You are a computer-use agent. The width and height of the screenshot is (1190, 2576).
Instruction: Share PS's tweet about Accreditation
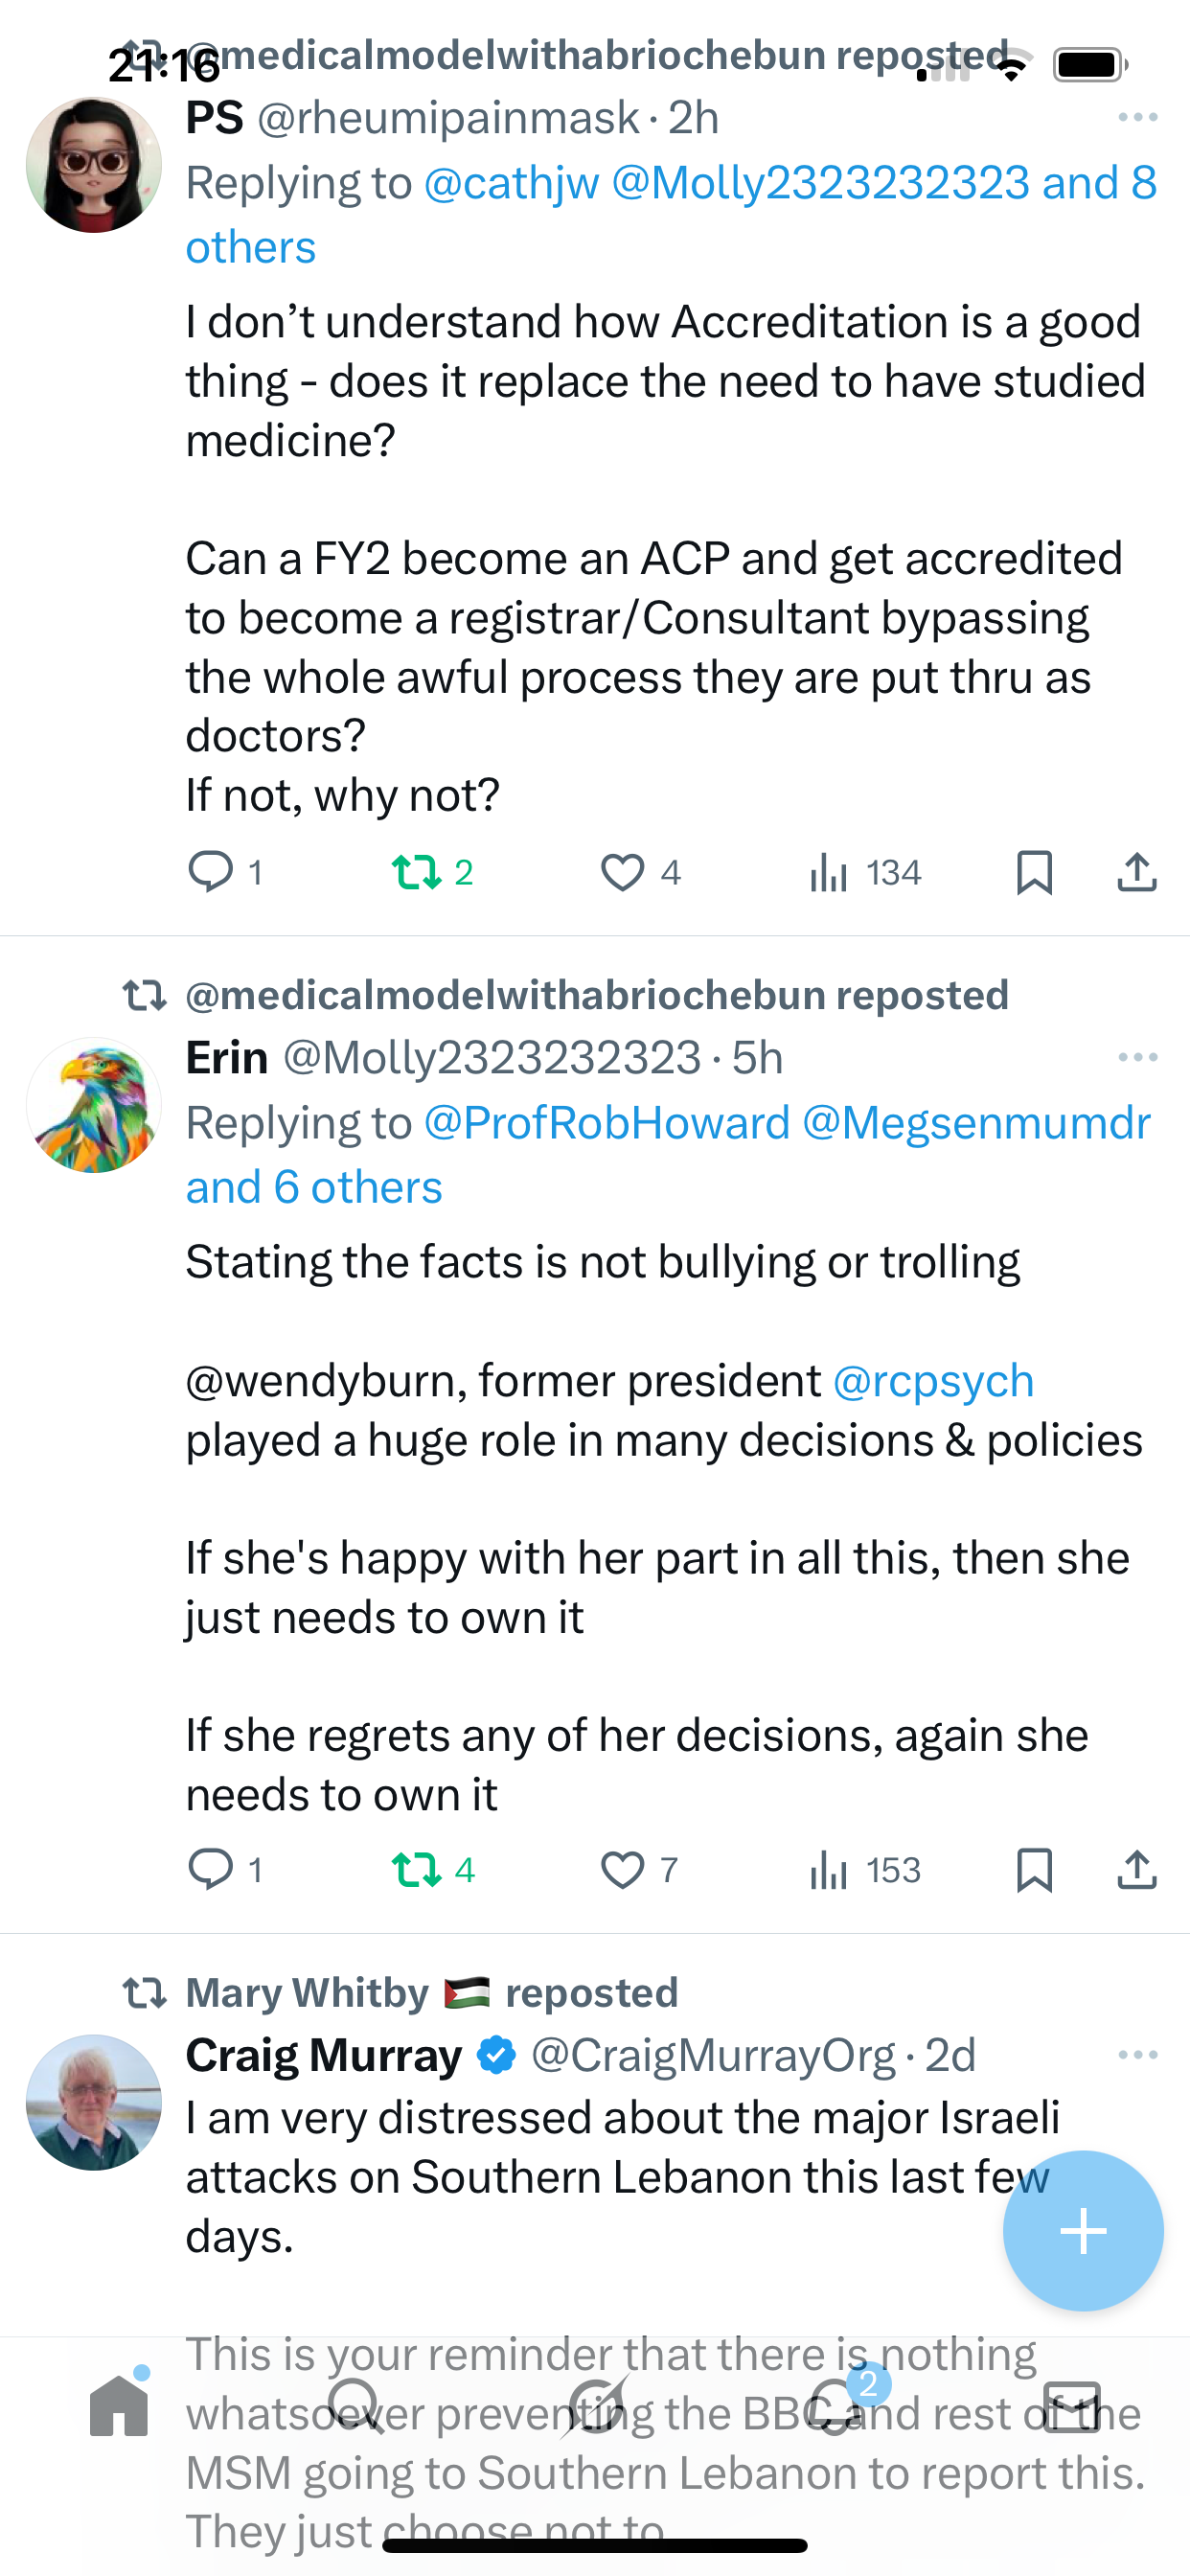point(1136,872)
